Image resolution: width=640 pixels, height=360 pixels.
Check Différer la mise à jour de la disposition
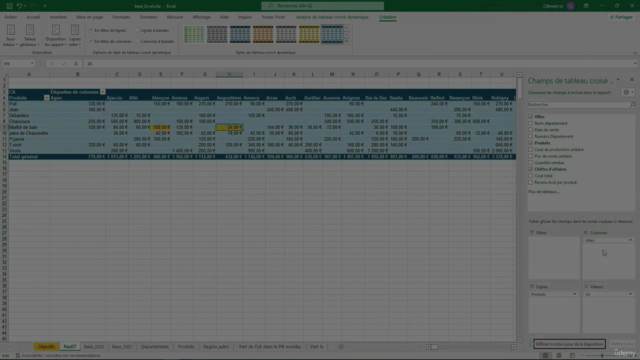tap(531, 344)
